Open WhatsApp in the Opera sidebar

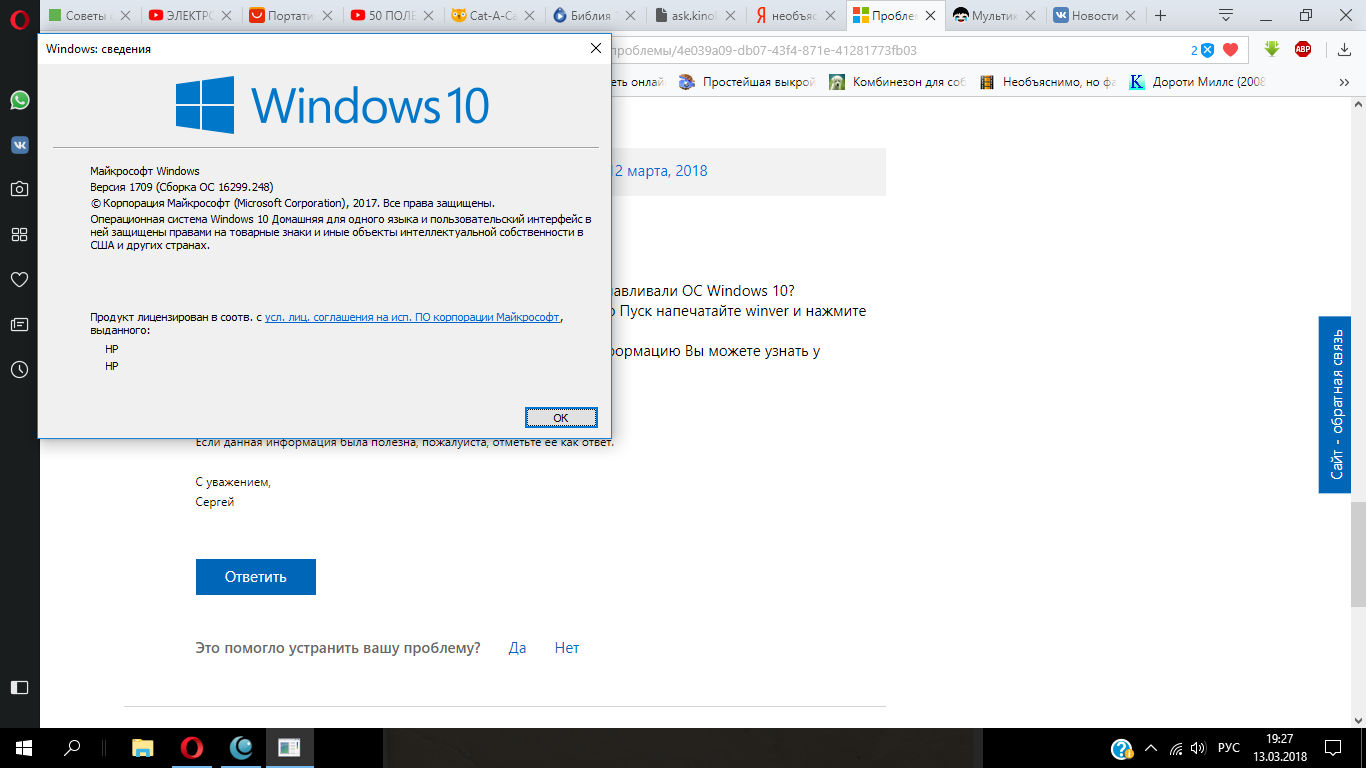coord(19,100)
